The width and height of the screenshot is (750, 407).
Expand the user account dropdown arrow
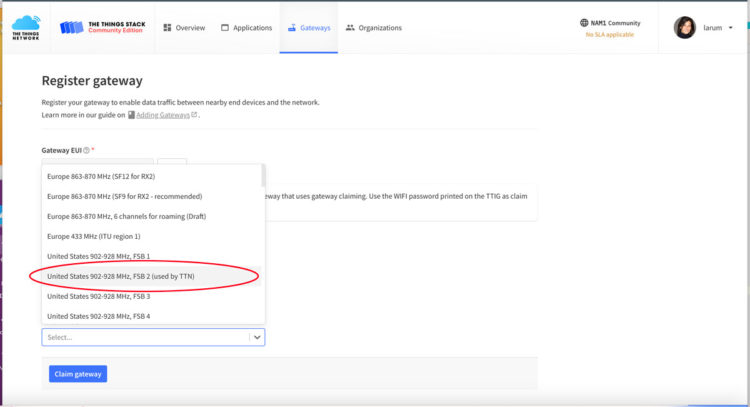click(731, 28)
